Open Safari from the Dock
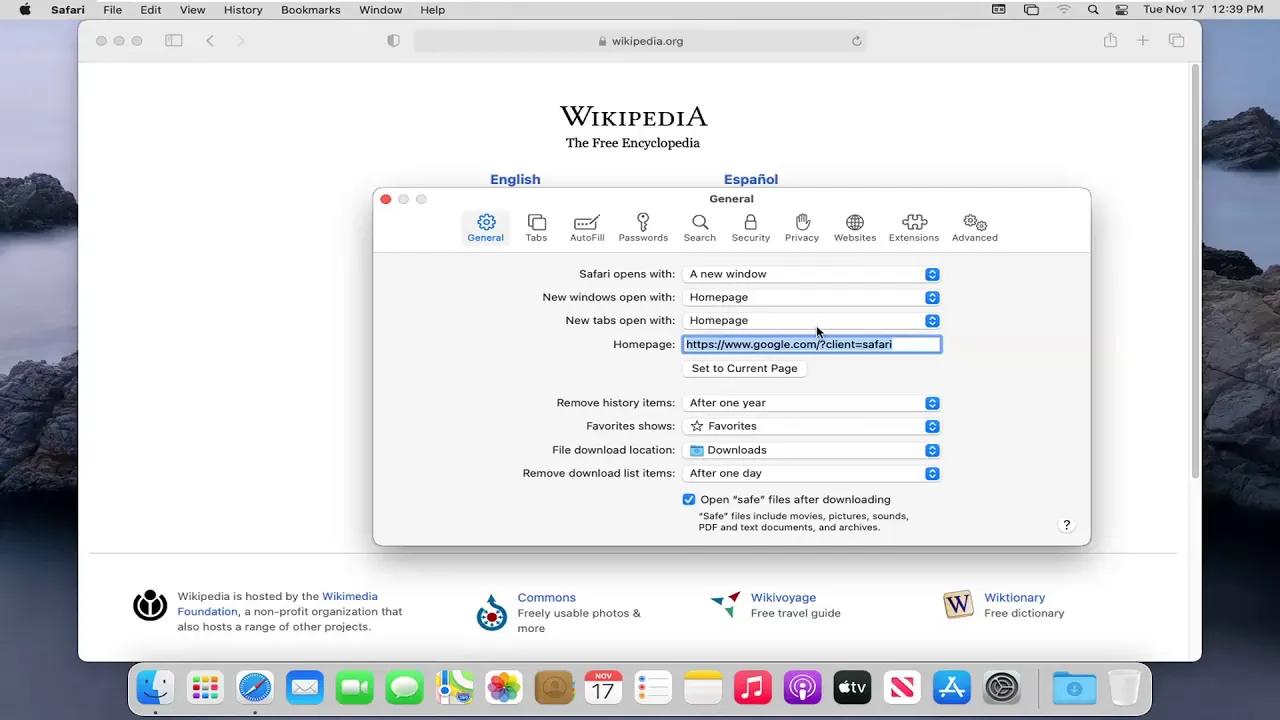Image resolution: width=1280 pixels, height=720 pixels. click(255, 688)
